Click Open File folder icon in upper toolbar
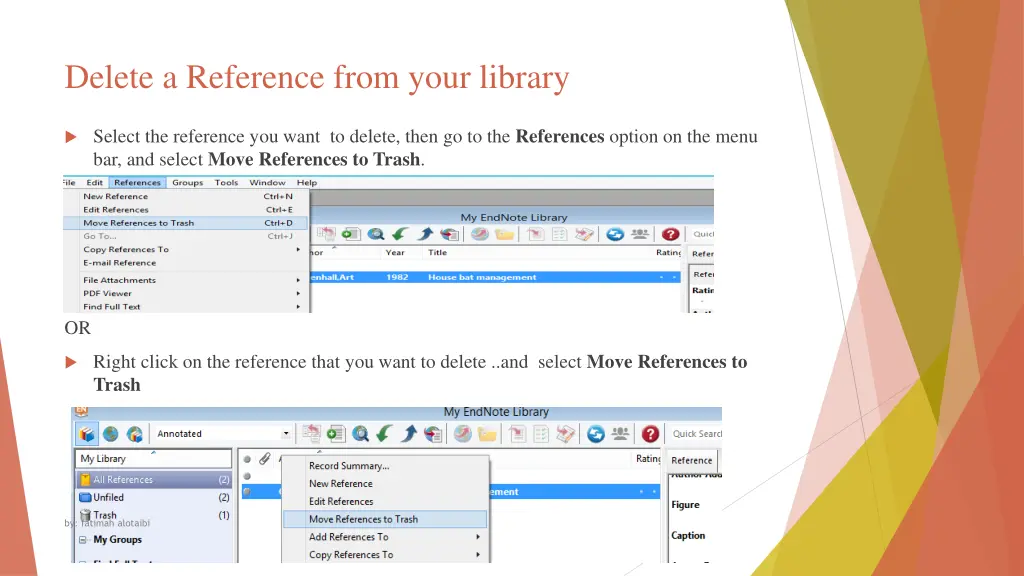Image resolution: width=1024 pixels, height=576 pixels. click(504, 234)
